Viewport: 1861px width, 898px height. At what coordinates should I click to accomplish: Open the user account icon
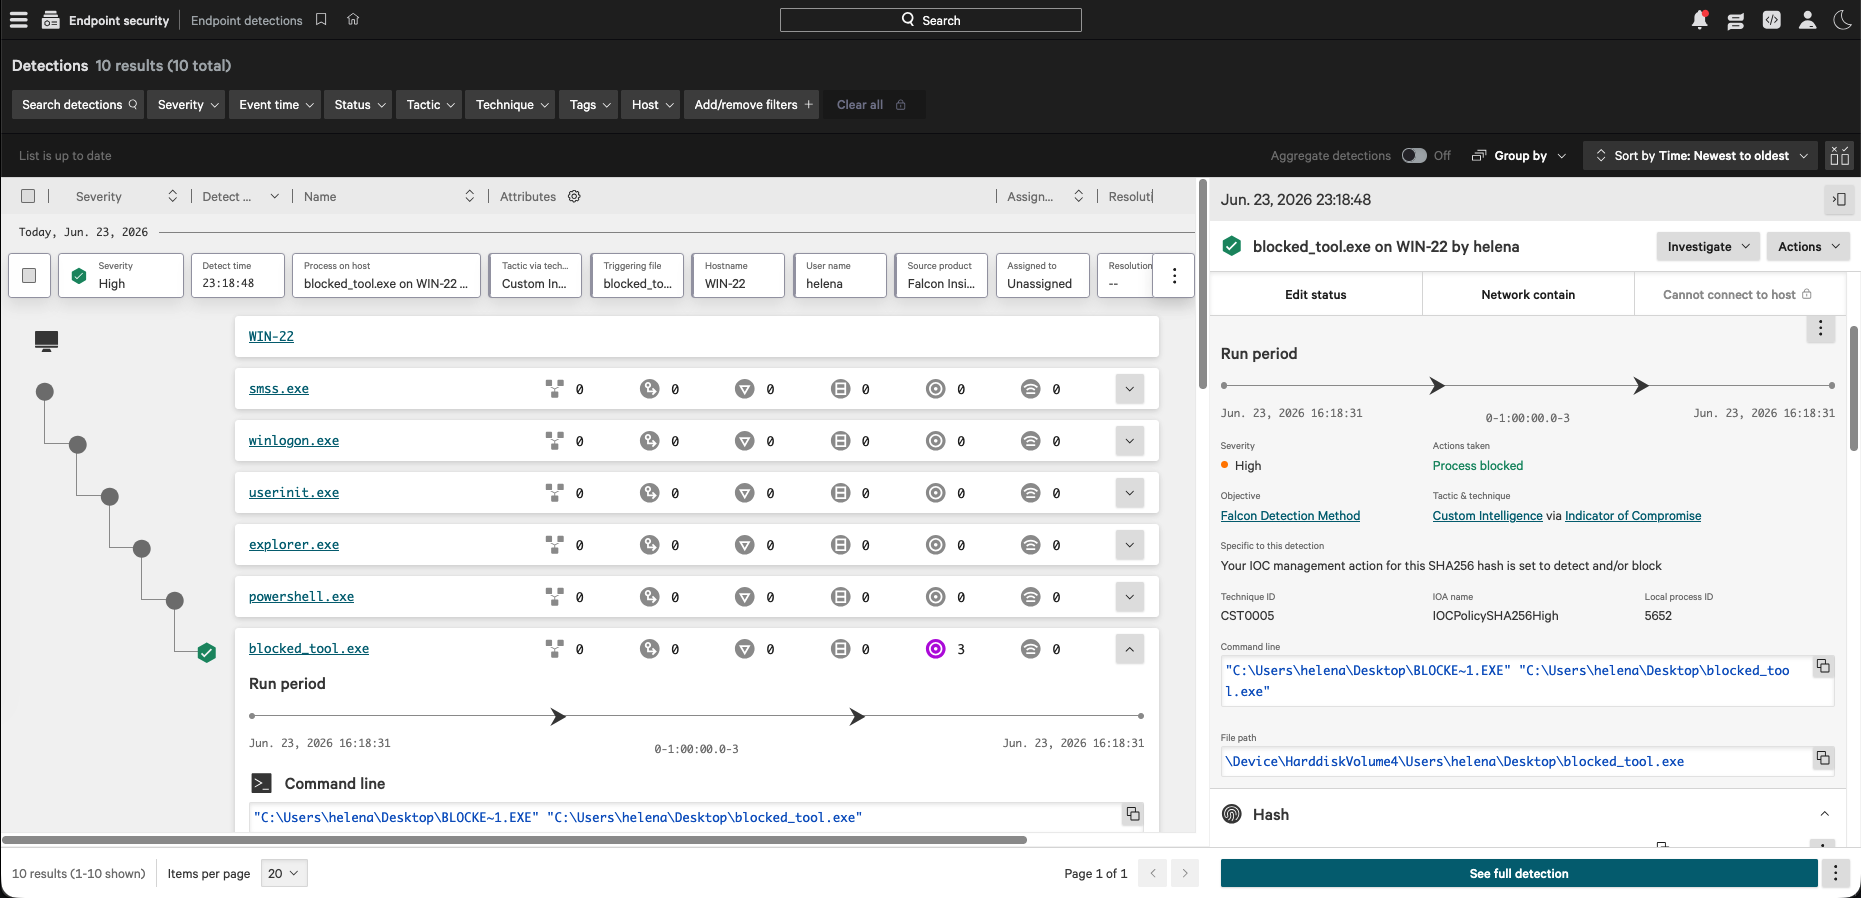[1807, 20]
